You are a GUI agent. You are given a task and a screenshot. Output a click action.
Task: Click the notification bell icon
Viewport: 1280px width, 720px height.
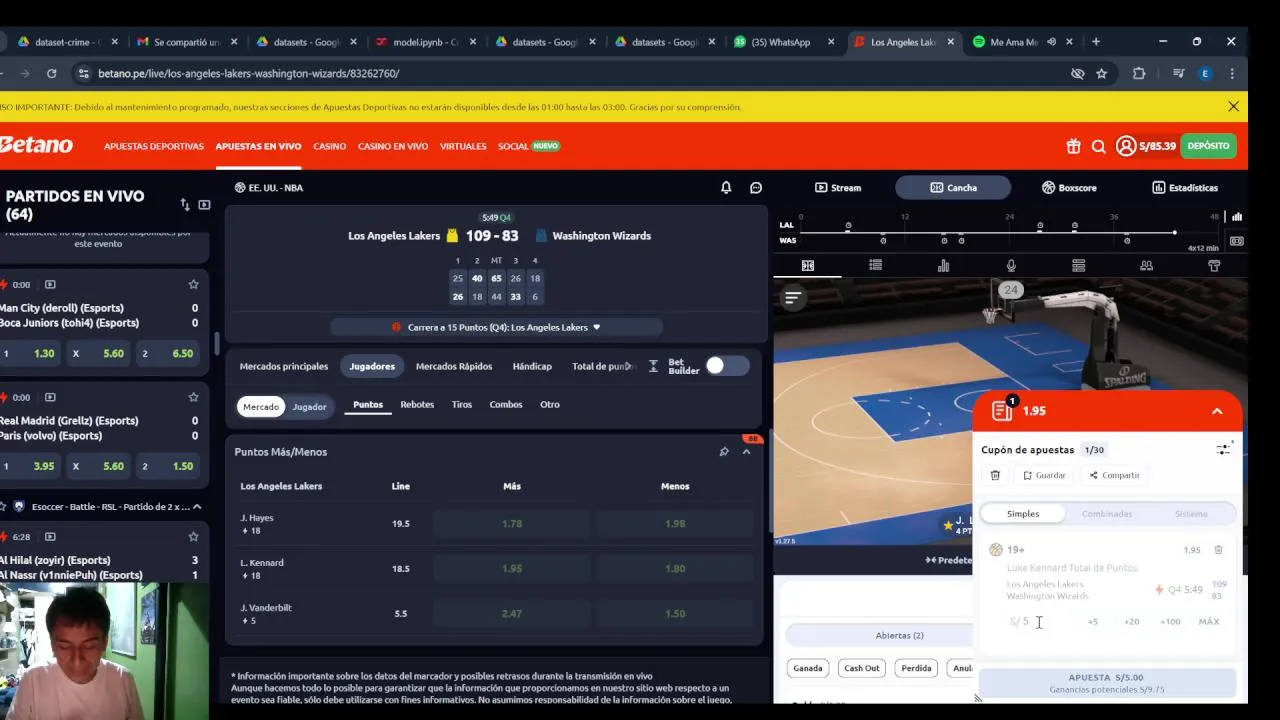726,187
